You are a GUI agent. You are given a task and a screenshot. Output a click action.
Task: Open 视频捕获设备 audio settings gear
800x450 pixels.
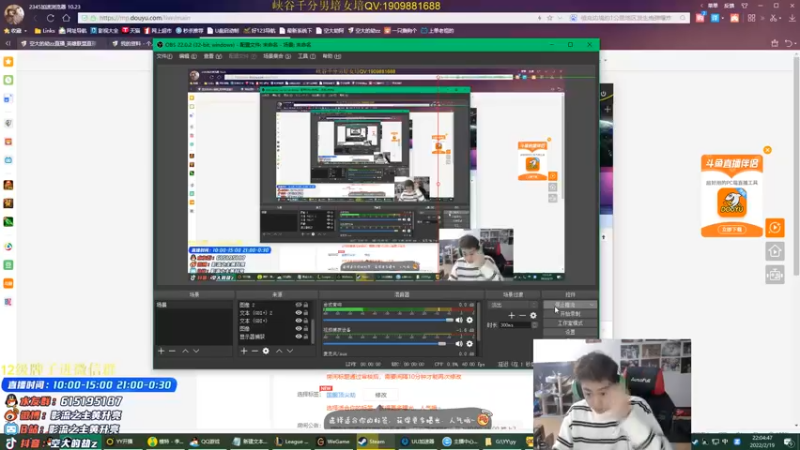point(469,344)
